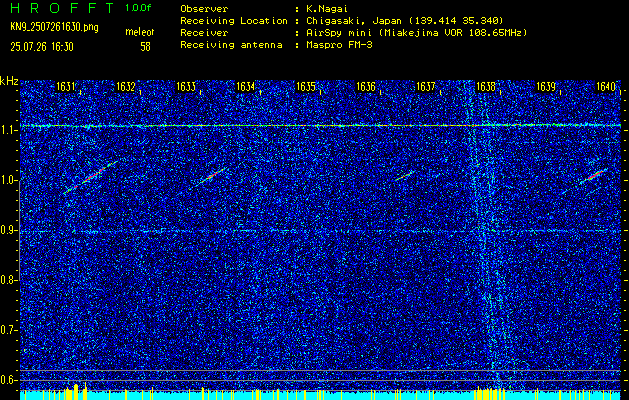629x400 pixels.
Task: Click the 1636 time marker
Action: [x=366, y=87]
